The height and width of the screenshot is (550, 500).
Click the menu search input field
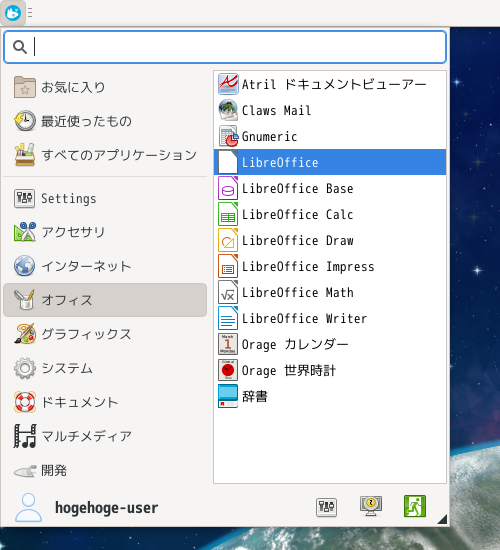click(225, 47)
